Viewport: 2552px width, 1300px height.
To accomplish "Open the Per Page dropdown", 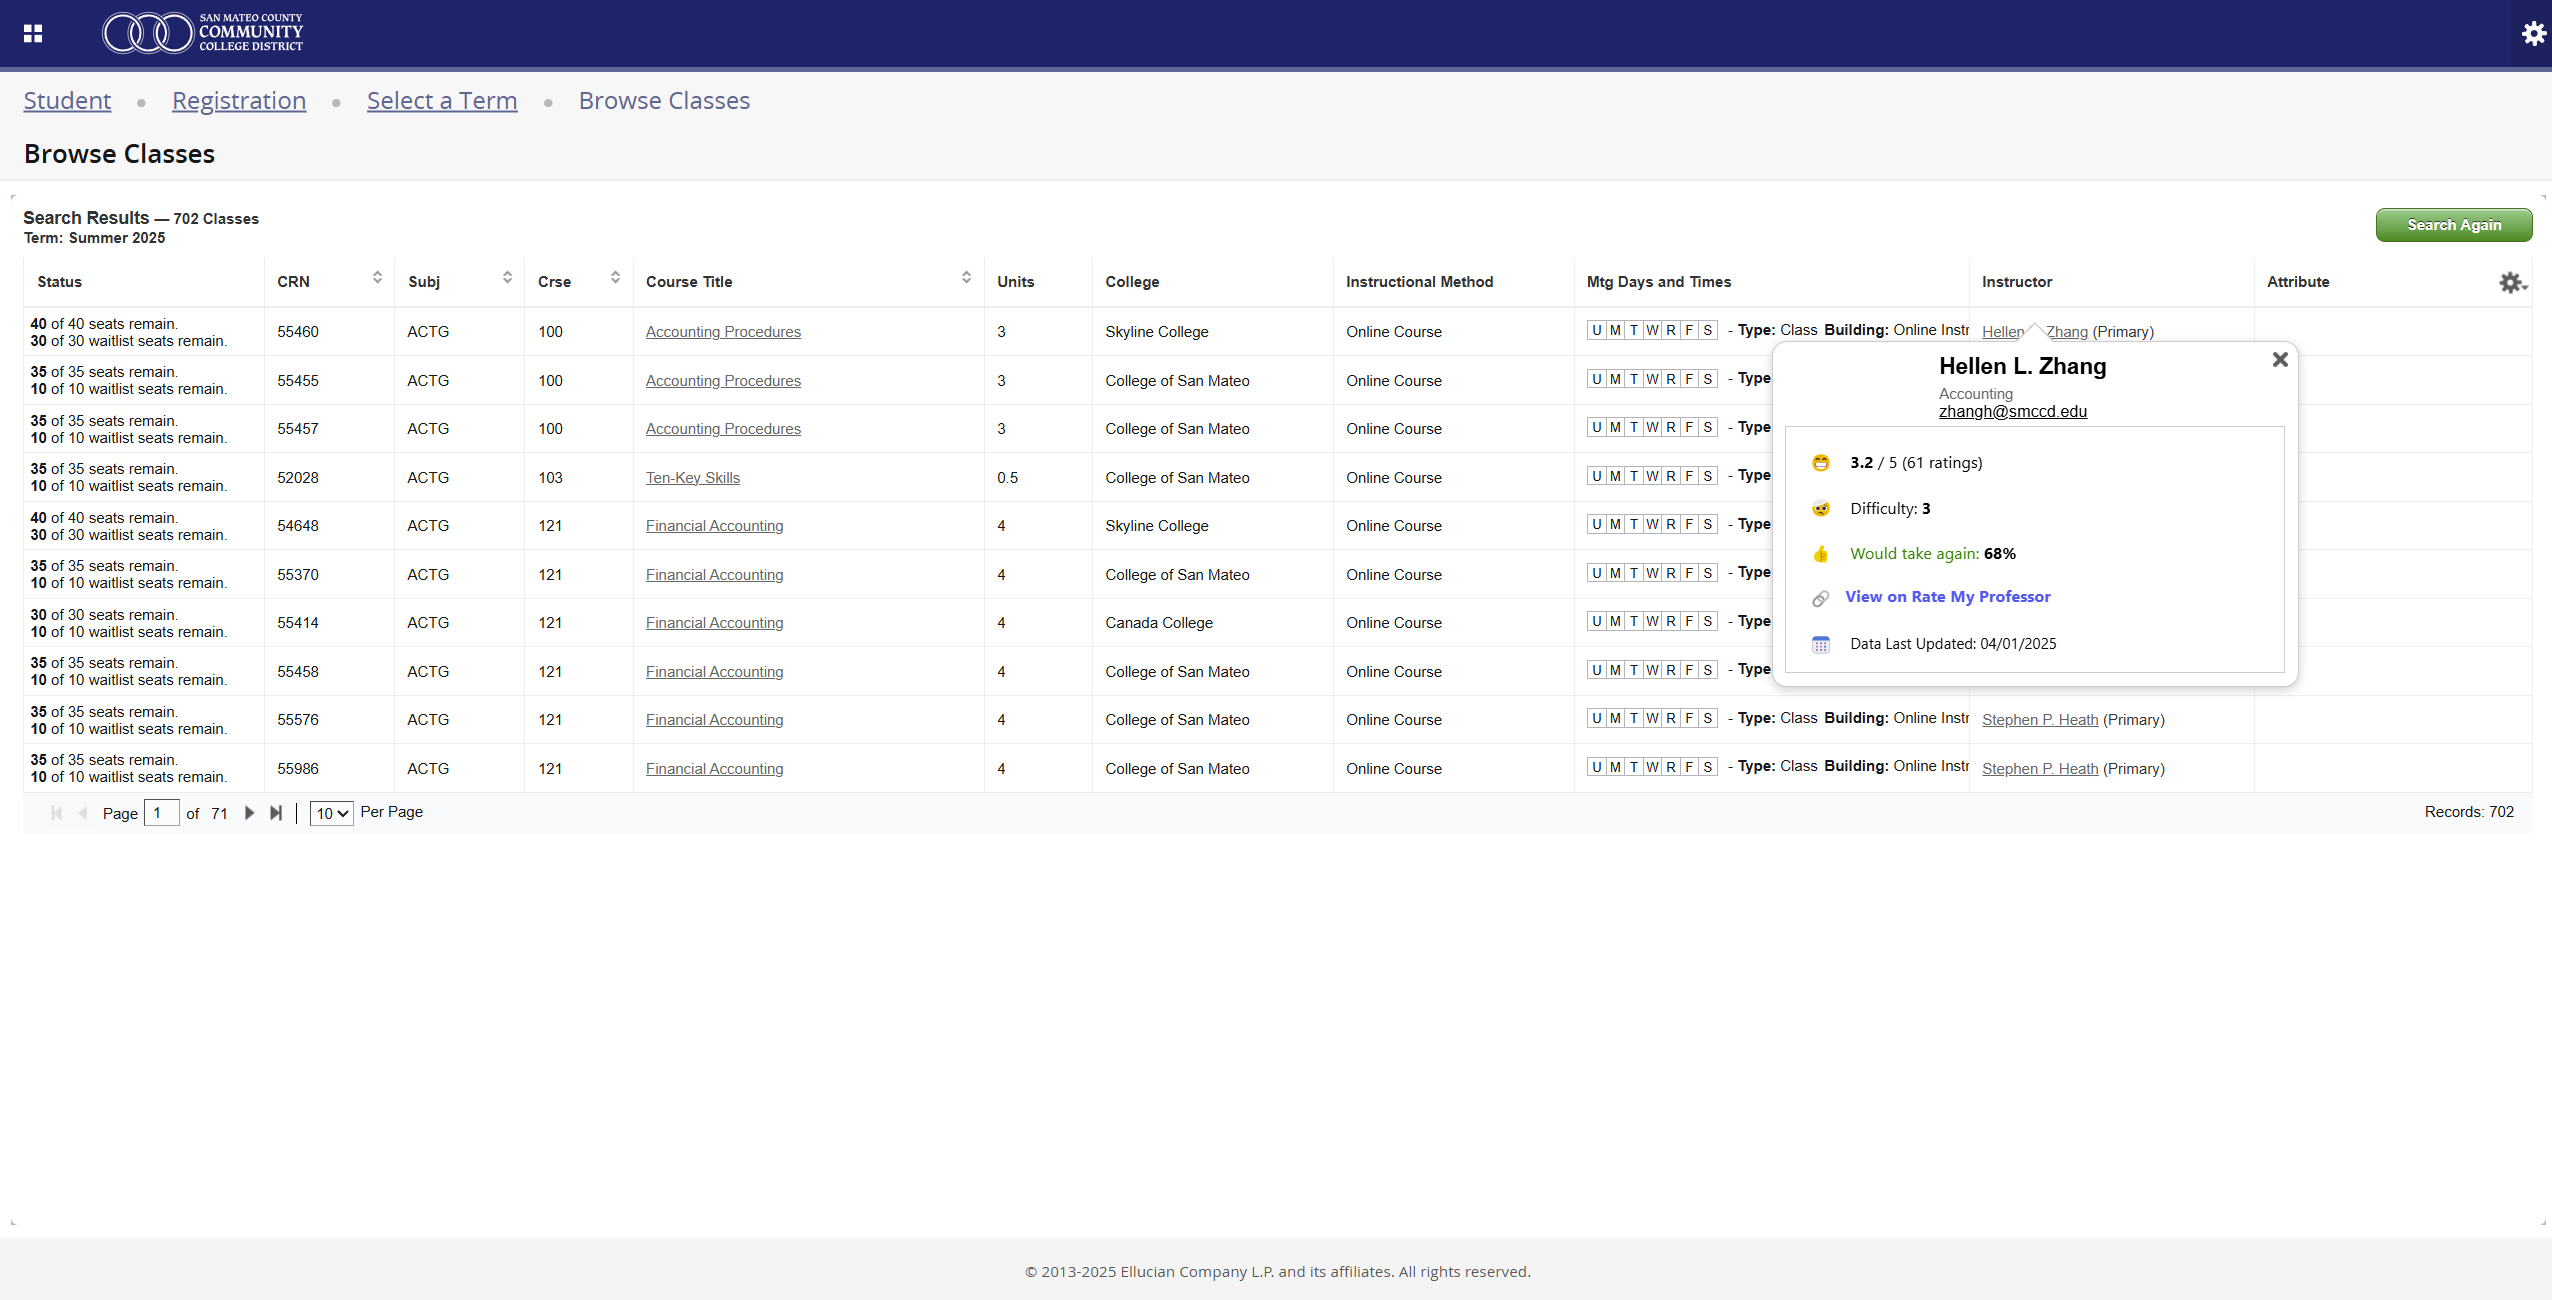I will (331, 813).
